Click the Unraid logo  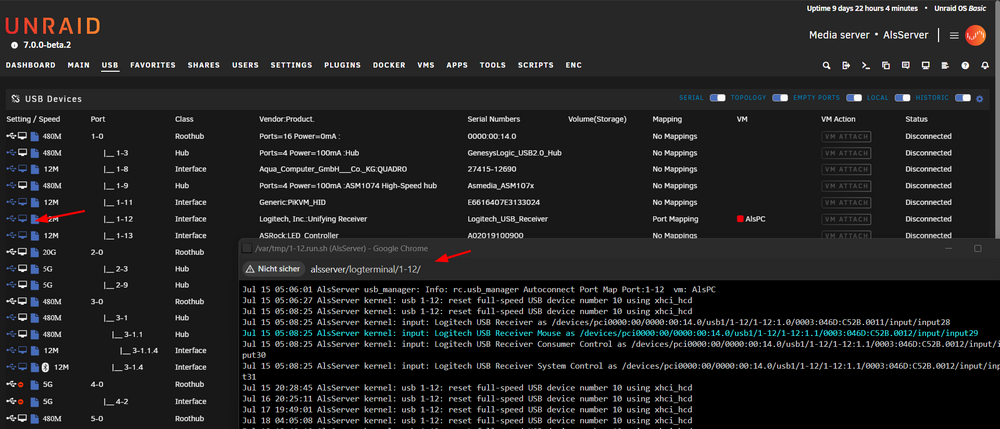[53, 26]
